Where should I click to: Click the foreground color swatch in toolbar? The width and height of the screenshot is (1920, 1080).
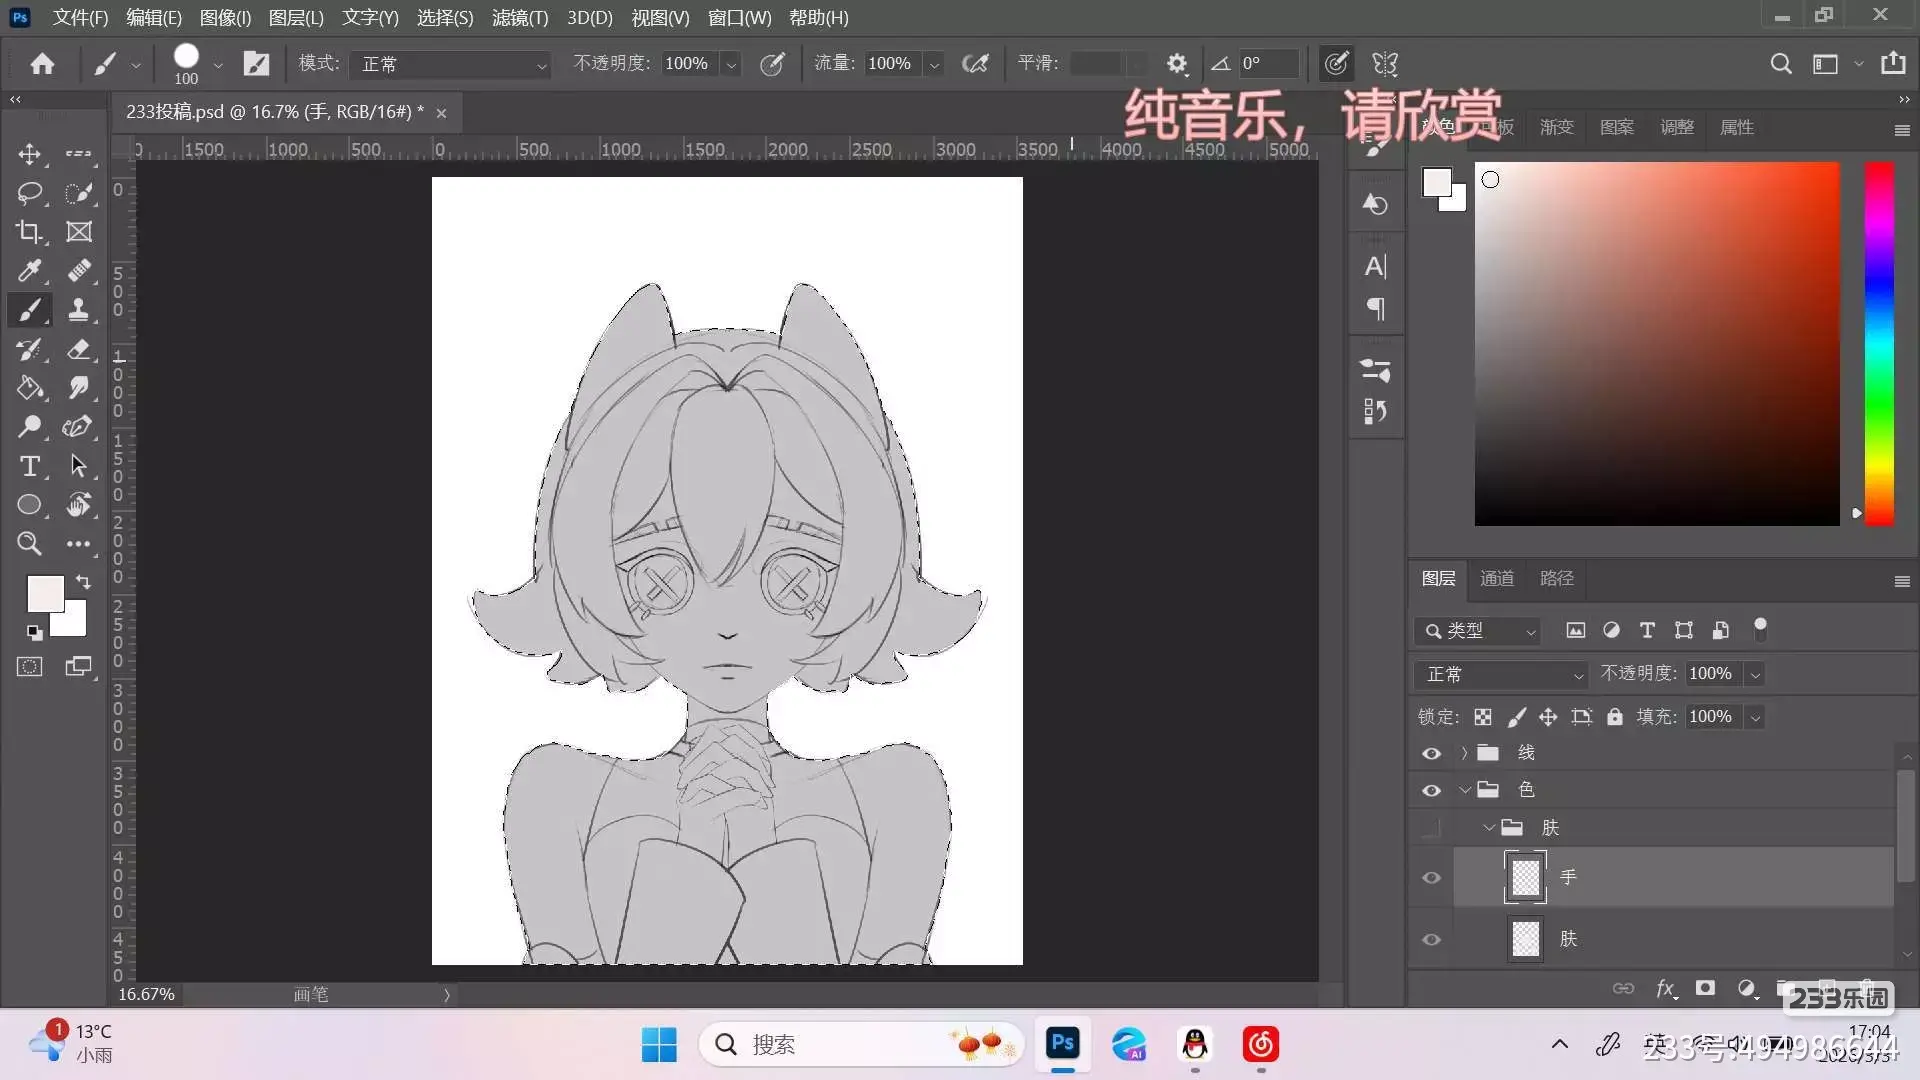point(43,592)
